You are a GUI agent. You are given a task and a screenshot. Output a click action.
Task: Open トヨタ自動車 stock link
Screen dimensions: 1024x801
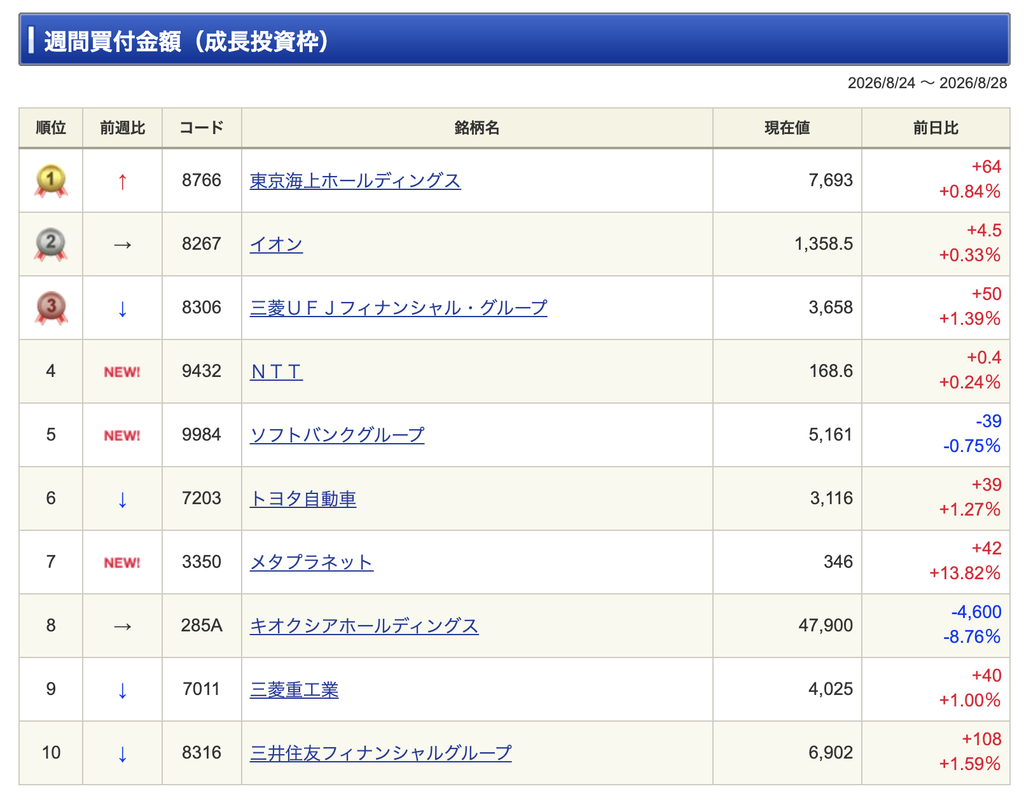click(303, 499)
